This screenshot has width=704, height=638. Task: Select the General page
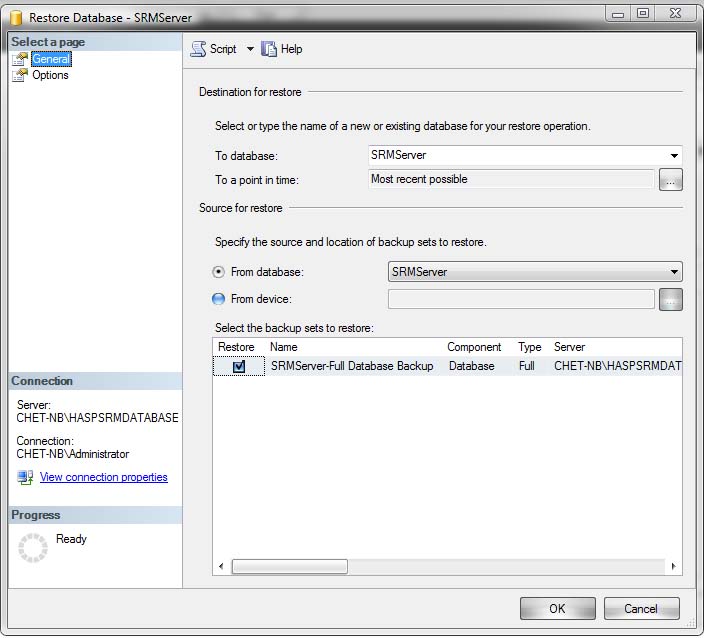click(x=51, y=59)
